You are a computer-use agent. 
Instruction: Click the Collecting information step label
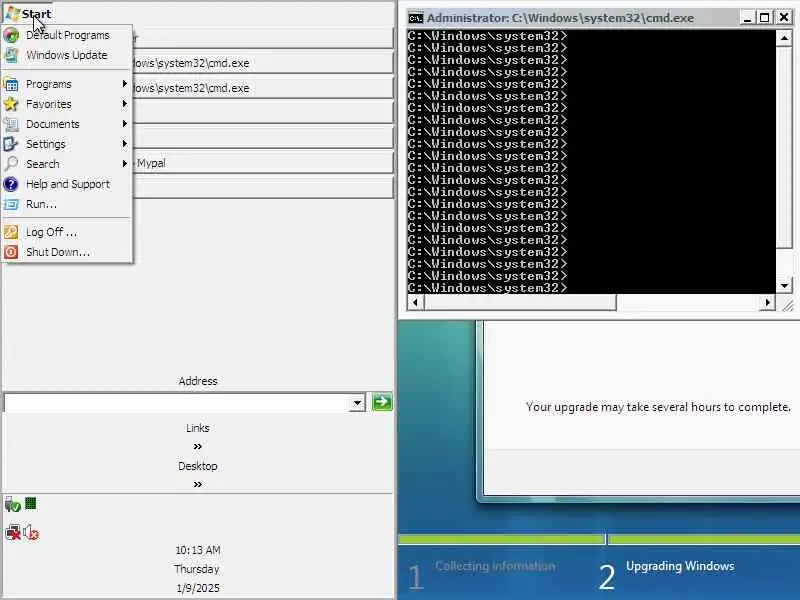click(495, 566)
